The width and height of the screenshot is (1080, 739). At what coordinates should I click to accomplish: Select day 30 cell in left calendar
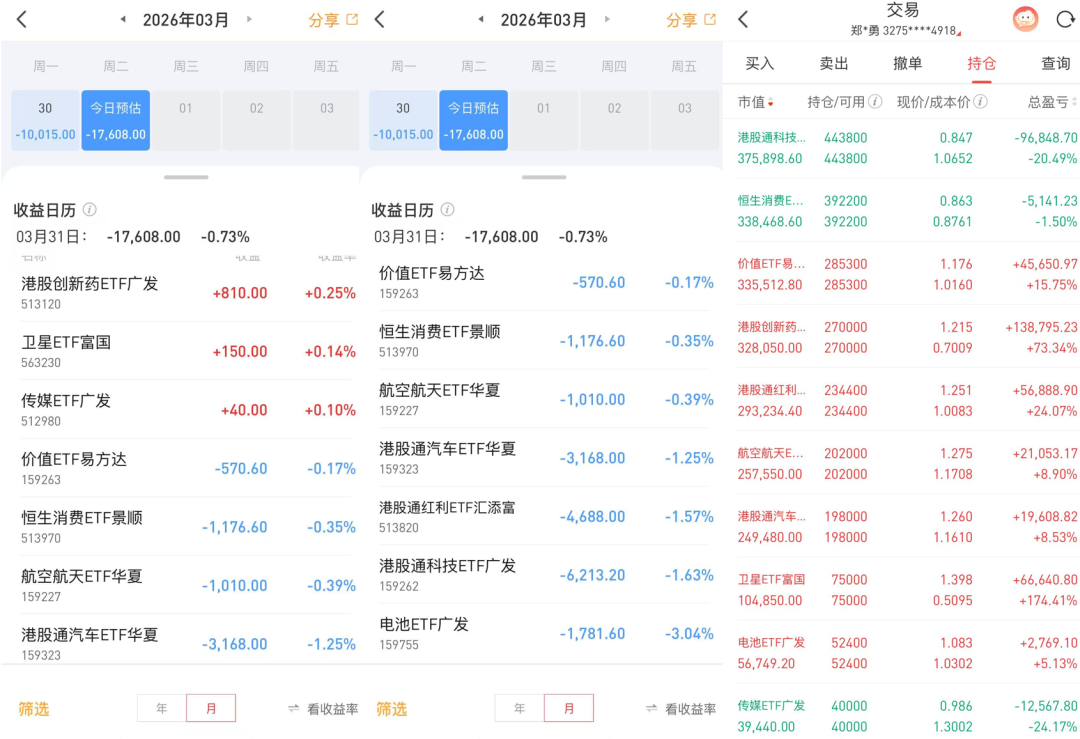point(45,120)
